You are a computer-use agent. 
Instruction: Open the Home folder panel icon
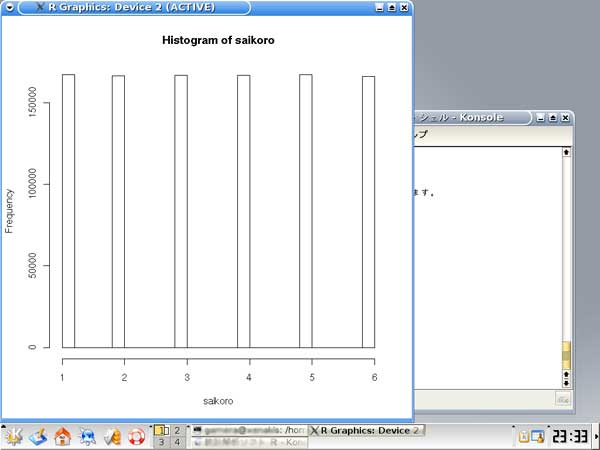coord(62,436)
